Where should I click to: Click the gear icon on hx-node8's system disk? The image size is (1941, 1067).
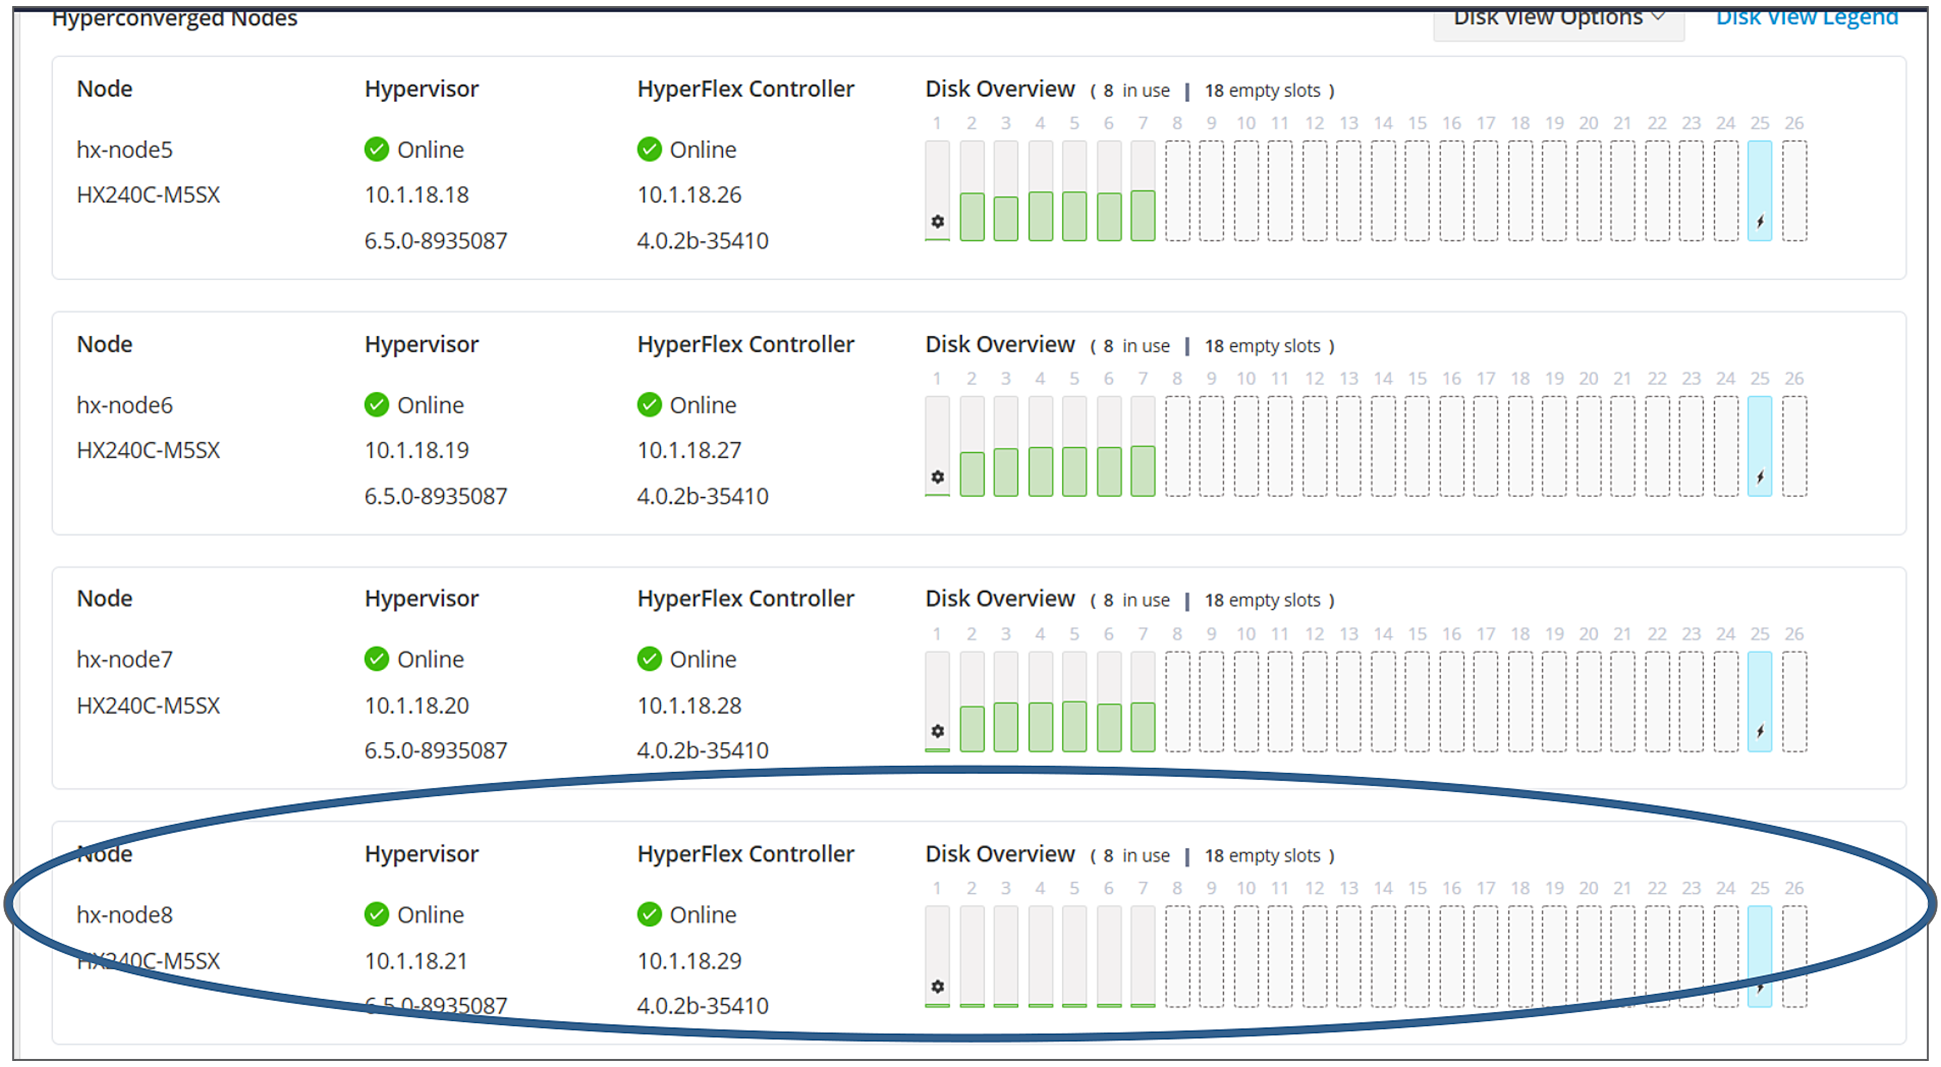click(937, 986)
